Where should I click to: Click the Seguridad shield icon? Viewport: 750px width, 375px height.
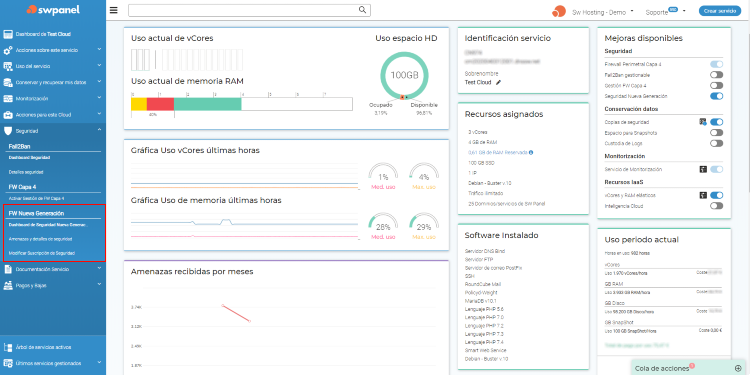point(7,131)
